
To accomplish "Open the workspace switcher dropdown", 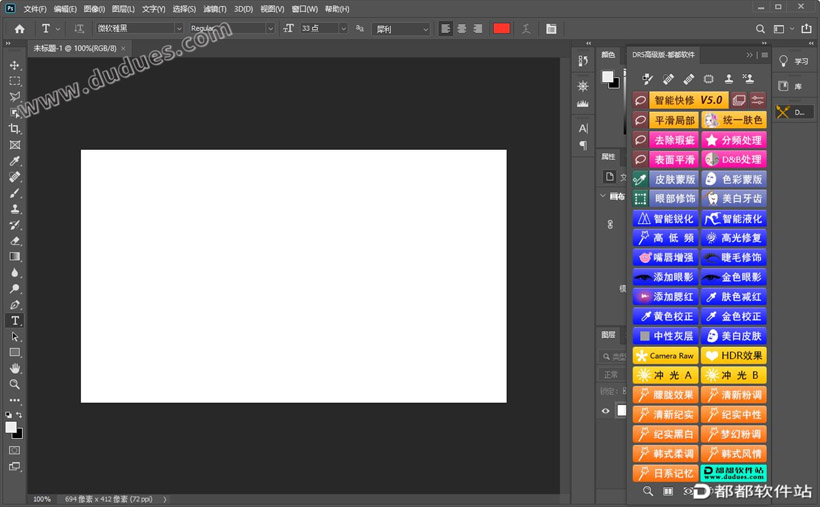I will coord(783,29).
